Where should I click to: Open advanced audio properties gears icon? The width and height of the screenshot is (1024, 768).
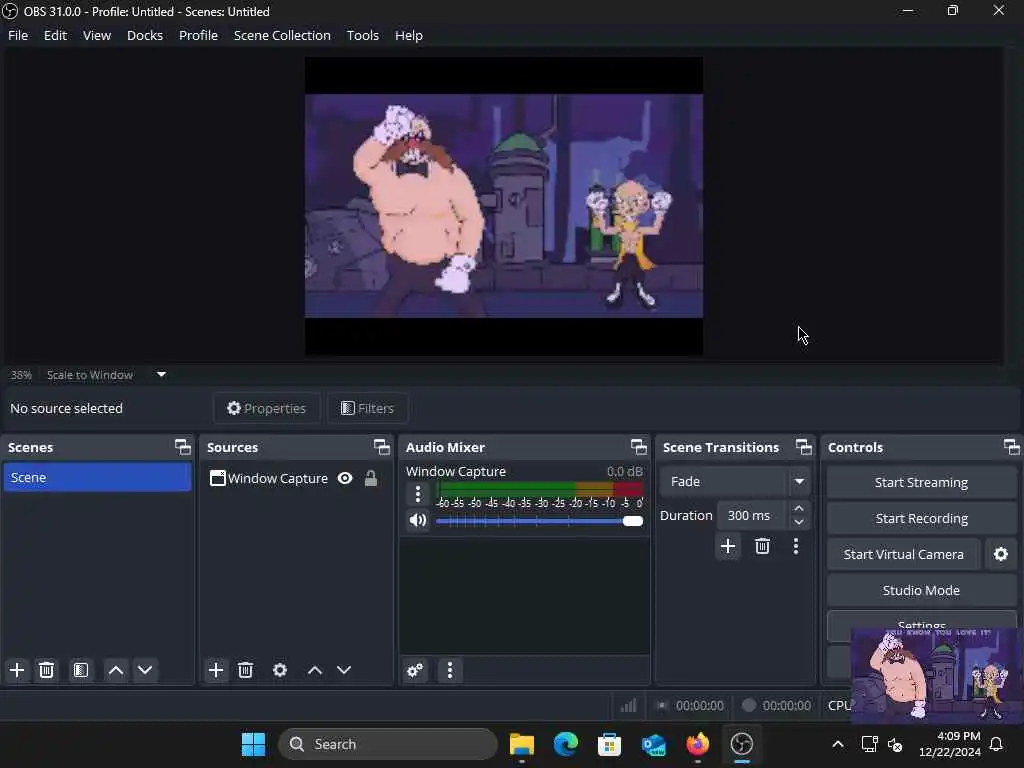tap(415, 670)
